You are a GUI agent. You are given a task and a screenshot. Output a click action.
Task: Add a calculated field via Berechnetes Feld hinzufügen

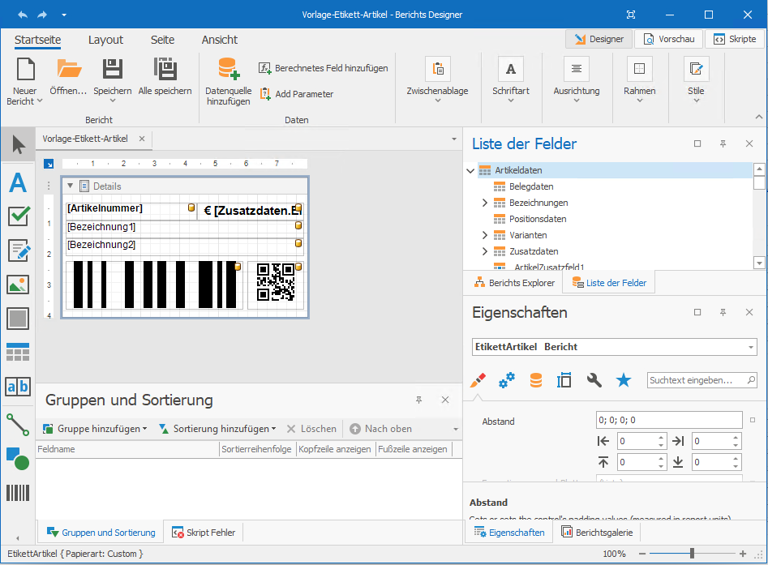pos(323,68)
